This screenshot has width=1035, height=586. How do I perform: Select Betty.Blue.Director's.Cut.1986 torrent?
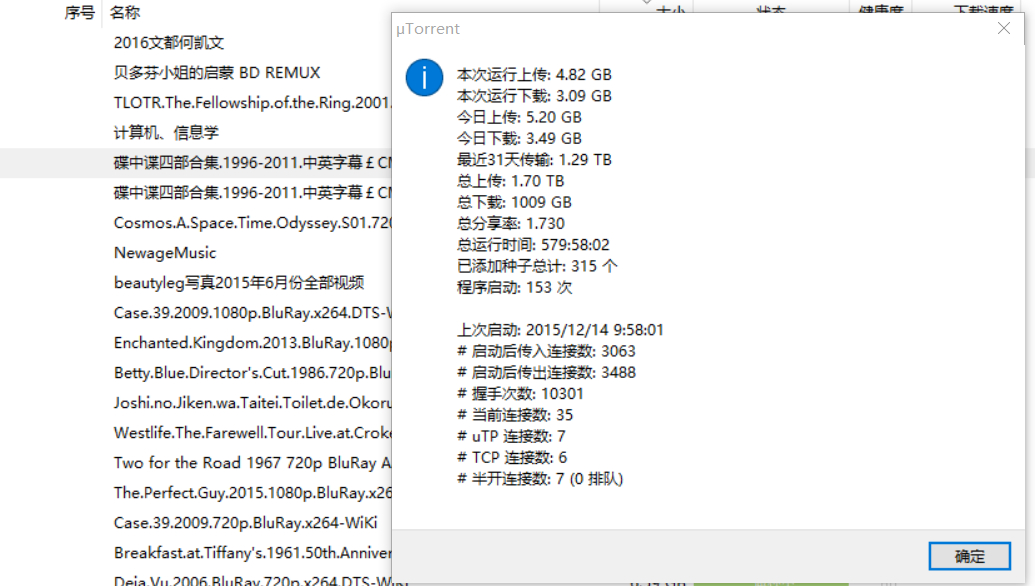pyautogui.click(x=253, y=373)
